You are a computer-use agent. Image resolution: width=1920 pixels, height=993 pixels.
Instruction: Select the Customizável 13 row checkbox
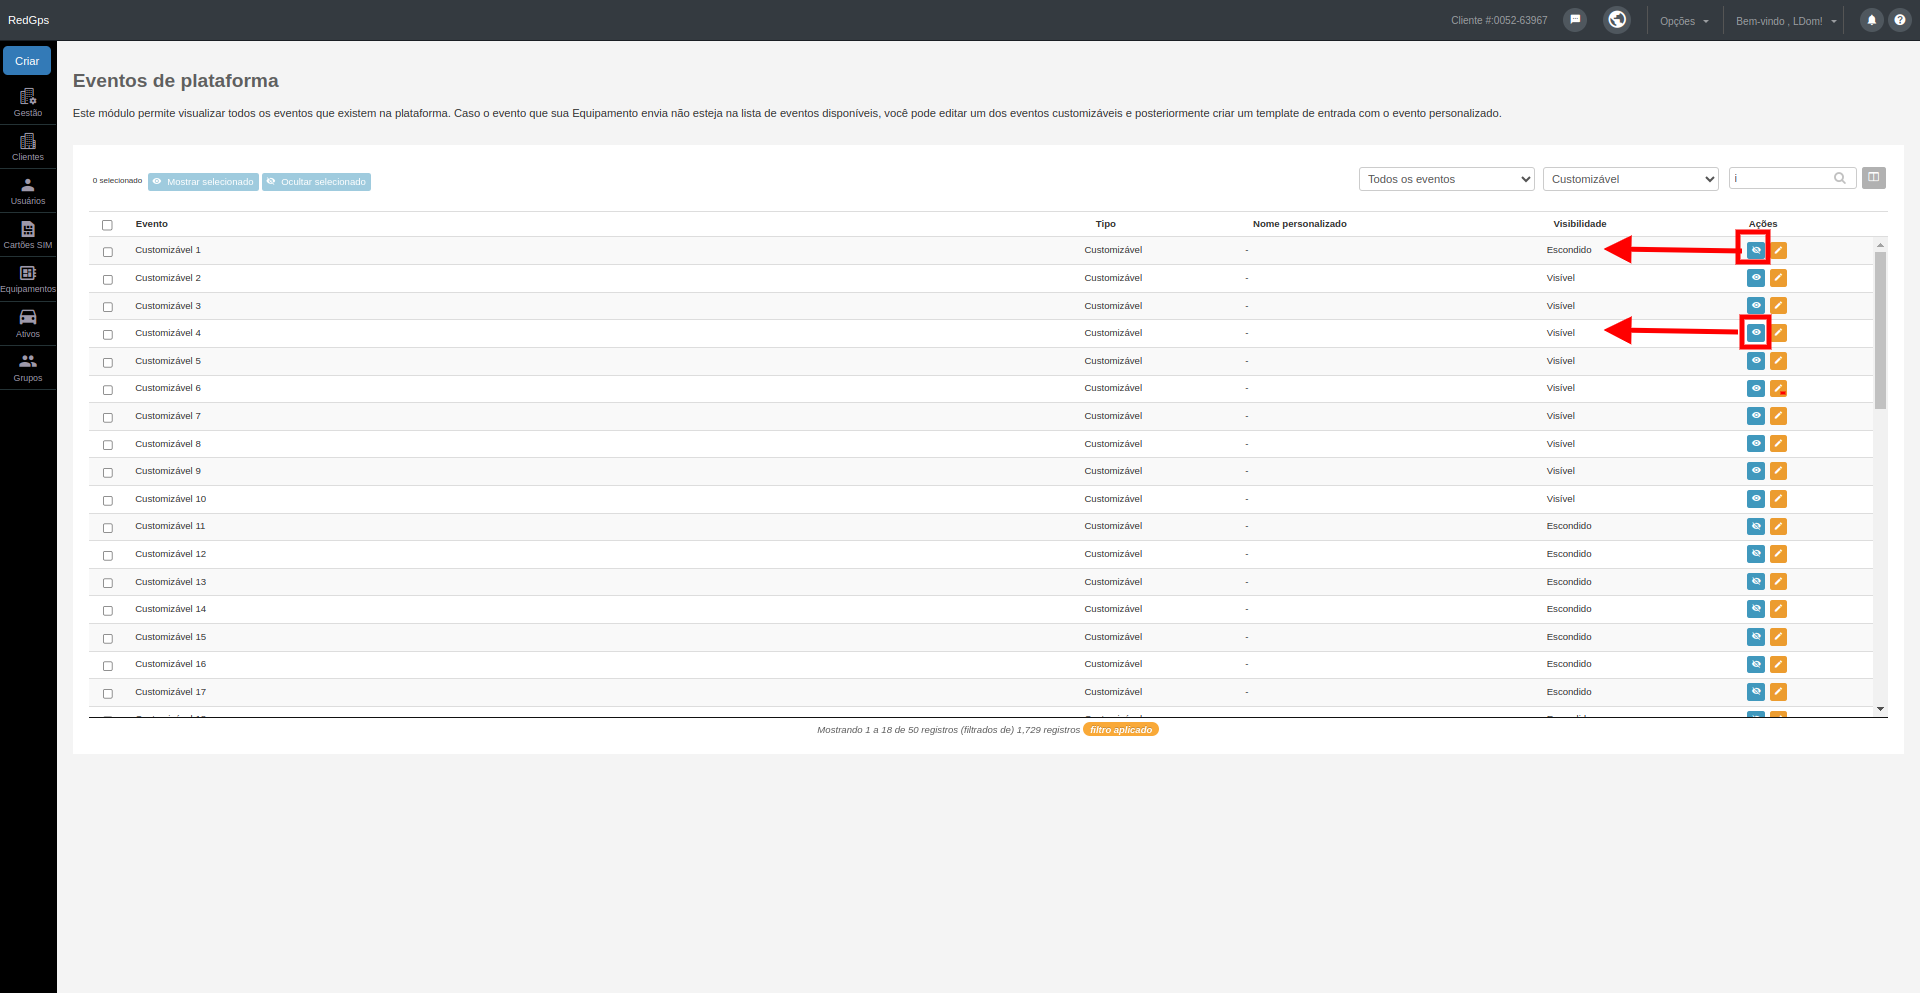pyautogui.click(x=108, y=583)
